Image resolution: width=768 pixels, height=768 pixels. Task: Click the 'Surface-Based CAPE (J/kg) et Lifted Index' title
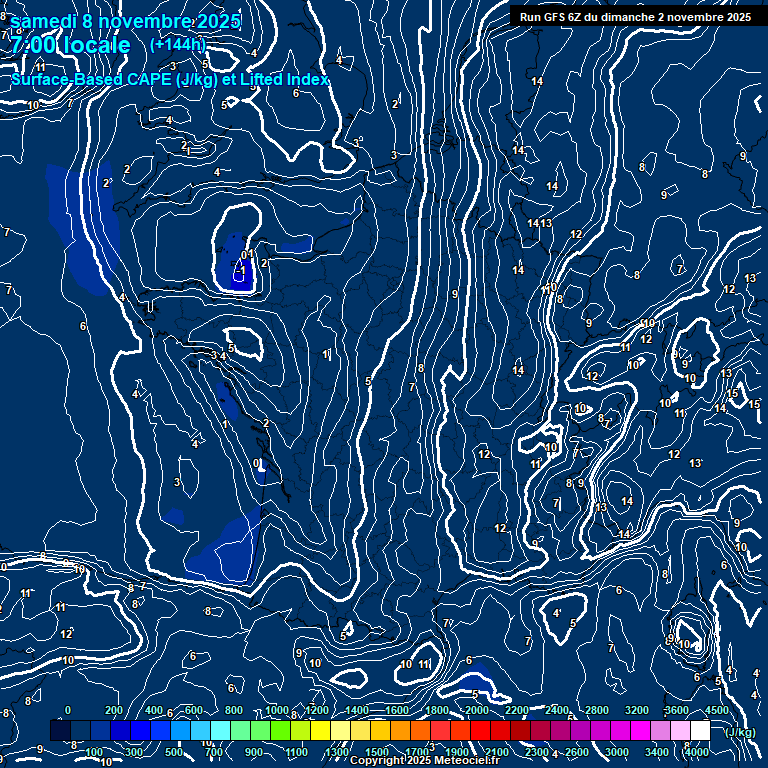click(169, 79)
